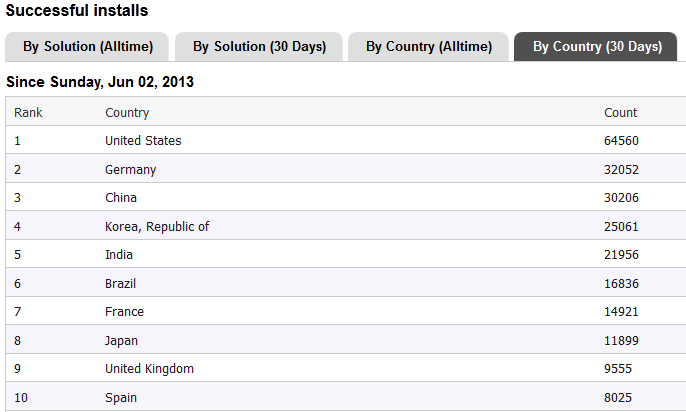Select the United Kingdom row
This screenshot has width=686, height=412.
tap(346, 368)
